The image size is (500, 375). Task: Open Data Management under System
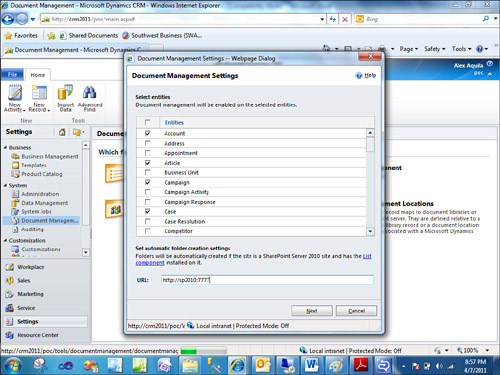pyautogui.click(x=45, y=203)
